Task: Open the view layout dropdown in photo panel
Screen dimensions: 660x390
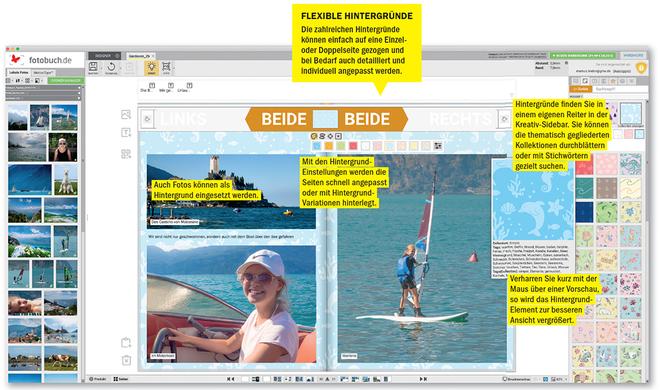Action: 9,80
